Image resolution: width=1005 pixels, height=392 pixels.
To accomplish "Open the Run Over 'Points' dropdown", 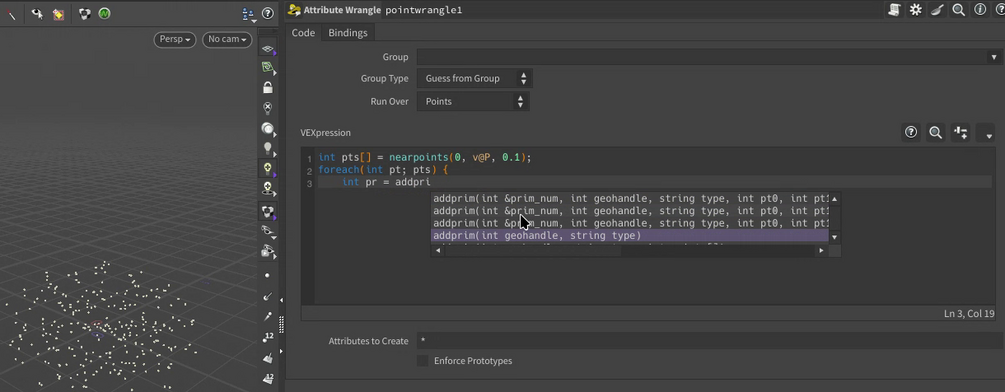I will [473, 101].
